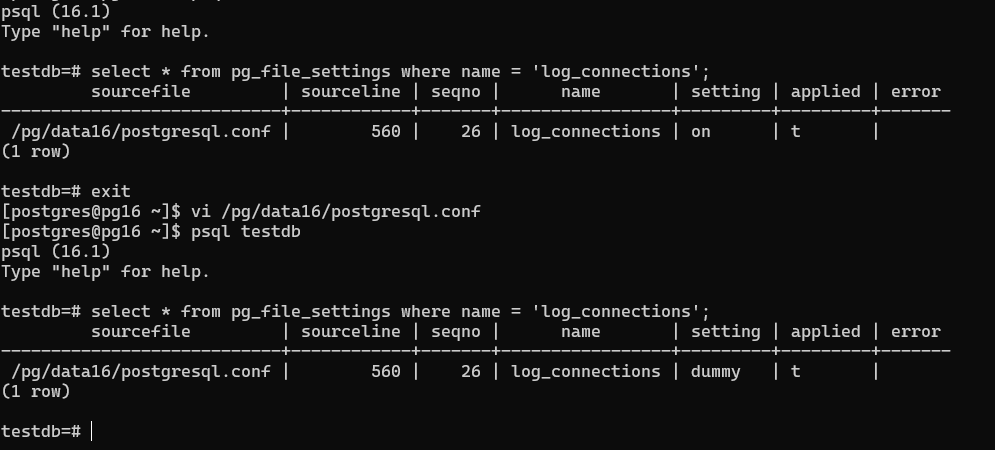The height and width of the screenshot is (450, 995).
Task: Click the 'sourceline' header in second result
Action: tap(350, 331)
